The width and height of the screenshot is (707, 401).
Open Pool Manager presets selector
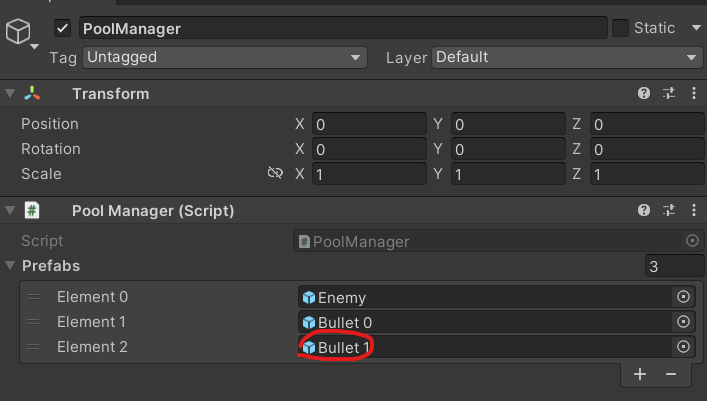[x=668, y=211]
